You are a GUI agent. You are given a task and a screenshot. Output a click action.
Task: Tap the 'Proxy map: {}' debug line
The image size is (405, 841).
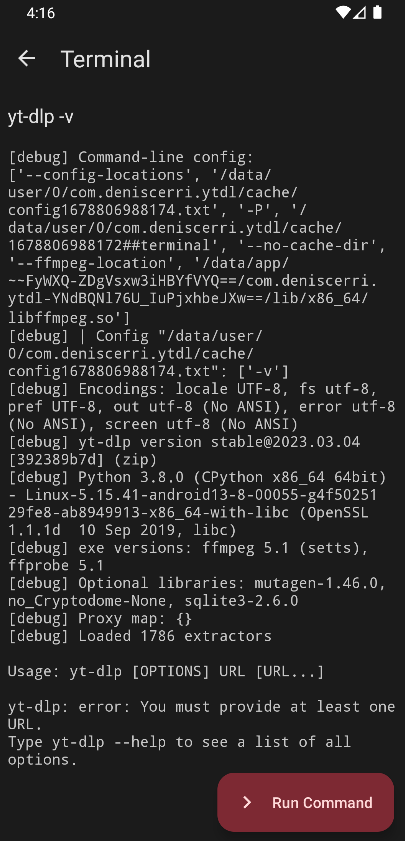click(100, 618)
